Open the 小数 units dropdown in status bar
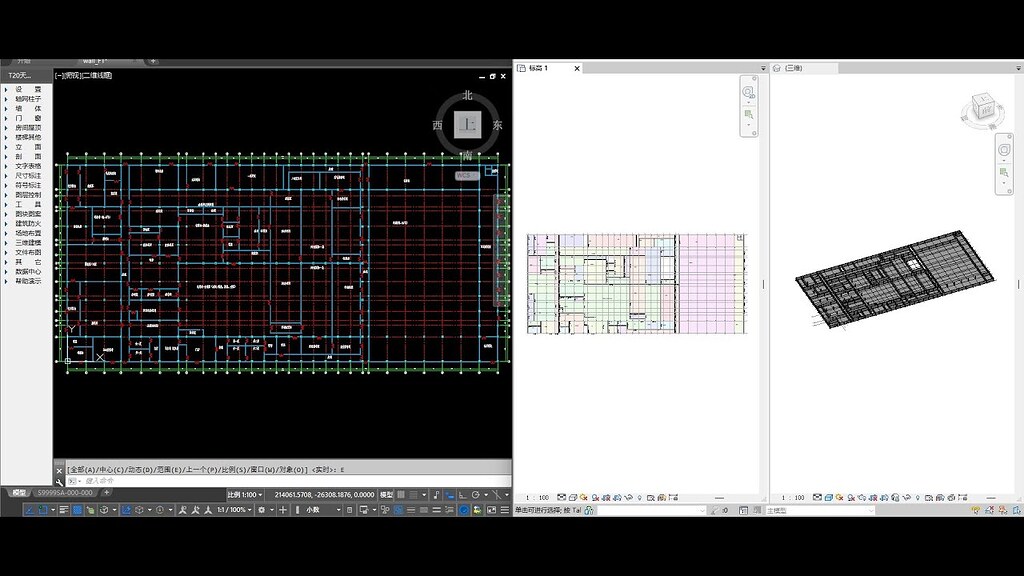The width and height of the screenshot is (1024, 576). [x=323, y=510]
